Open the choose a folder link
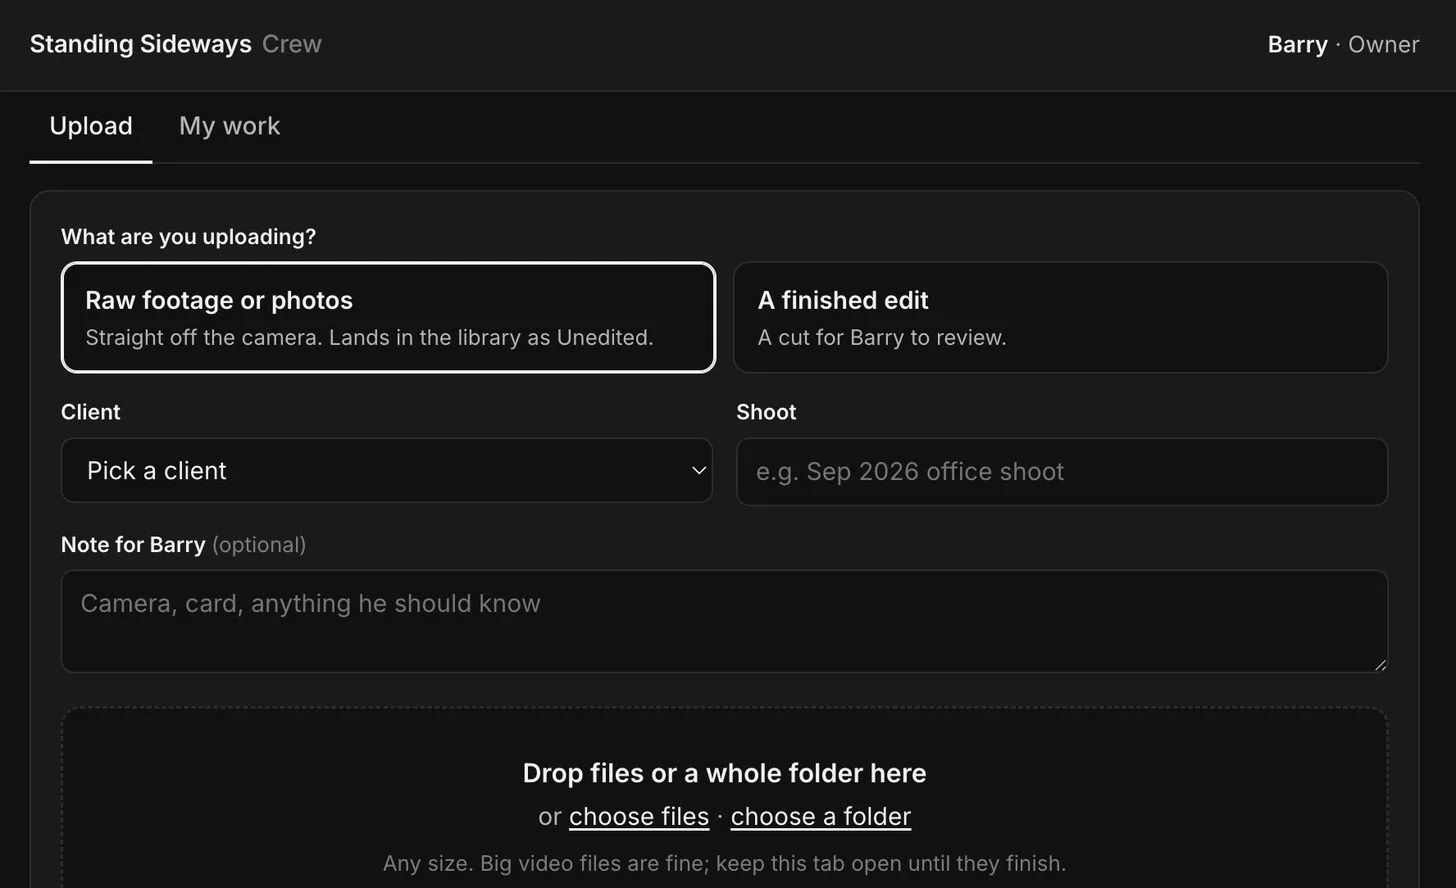Image resolution: width=1456 pixels, height=888 pixels. (821, 816)
